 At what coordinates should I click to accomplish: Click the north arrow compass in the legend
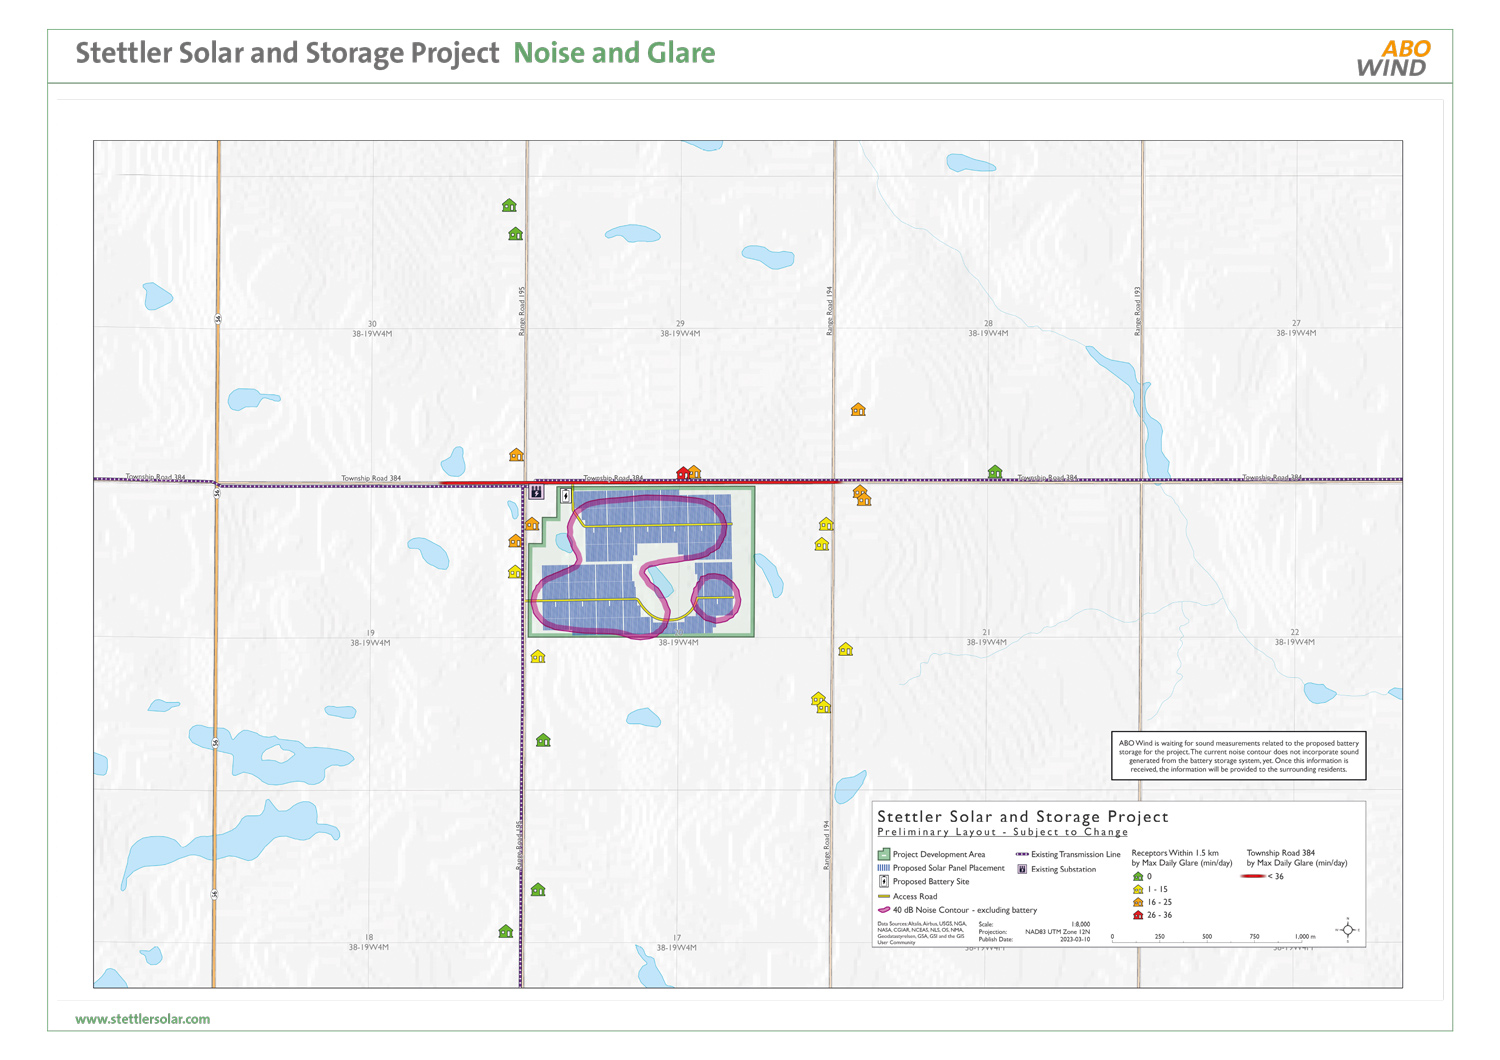click(1348, 930)
